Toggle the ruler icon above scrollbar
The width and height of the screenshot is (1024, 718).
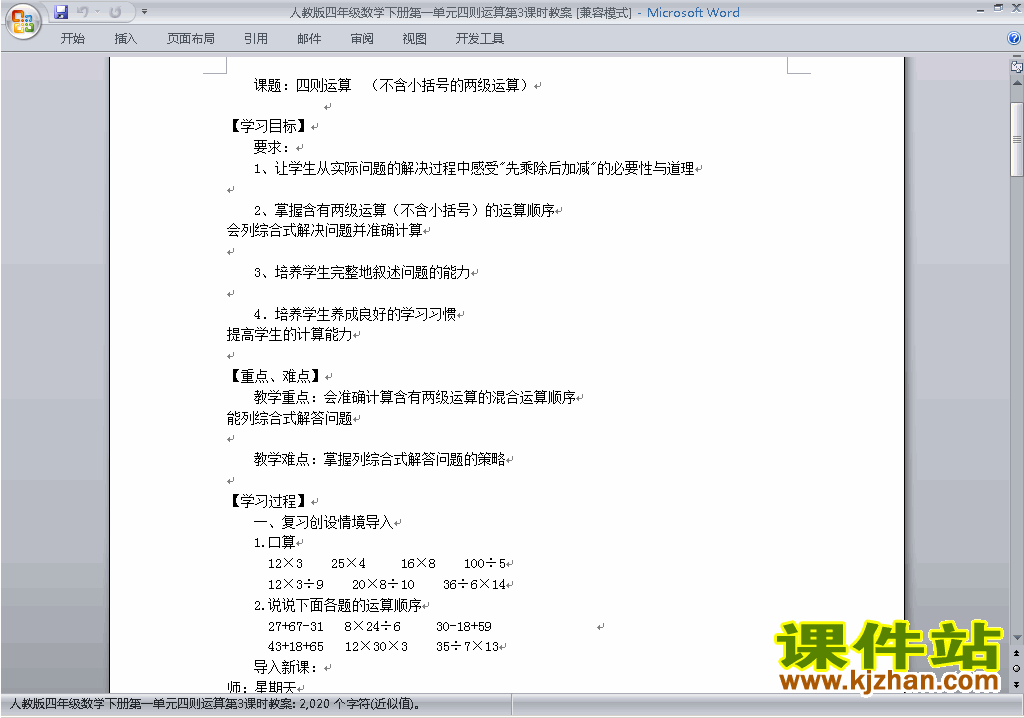1017,67
